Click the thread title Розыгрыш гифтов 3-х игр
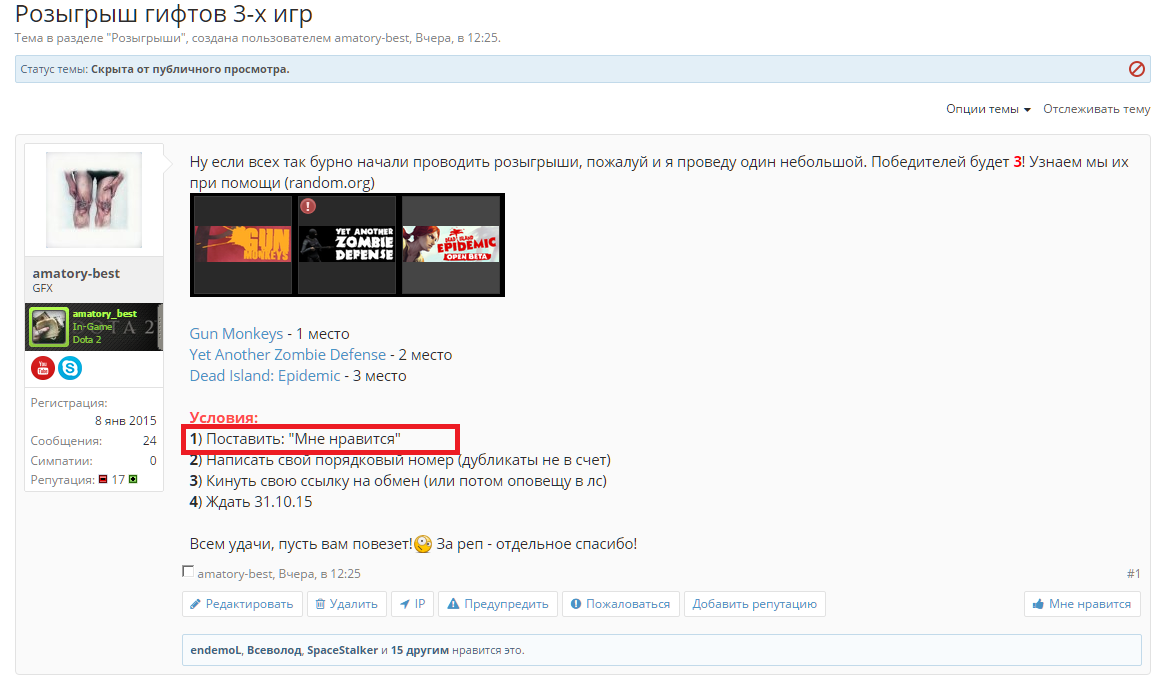This screenshot has width=1154, height=676. [163, 13]
